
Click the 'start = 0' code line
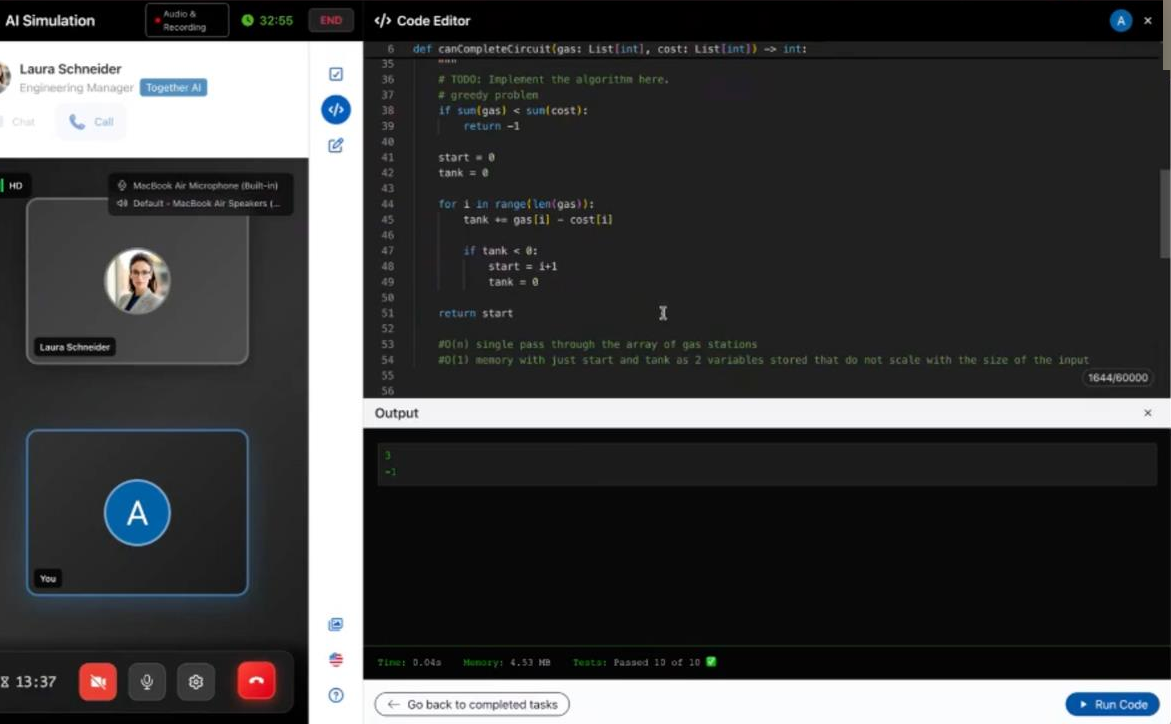tap(466, 157)
